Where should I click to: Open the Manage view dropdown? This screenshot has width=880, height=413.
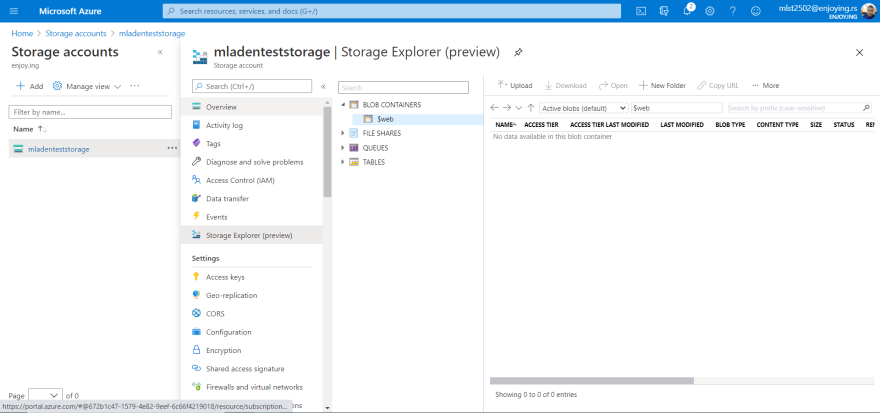click(87, 86)
